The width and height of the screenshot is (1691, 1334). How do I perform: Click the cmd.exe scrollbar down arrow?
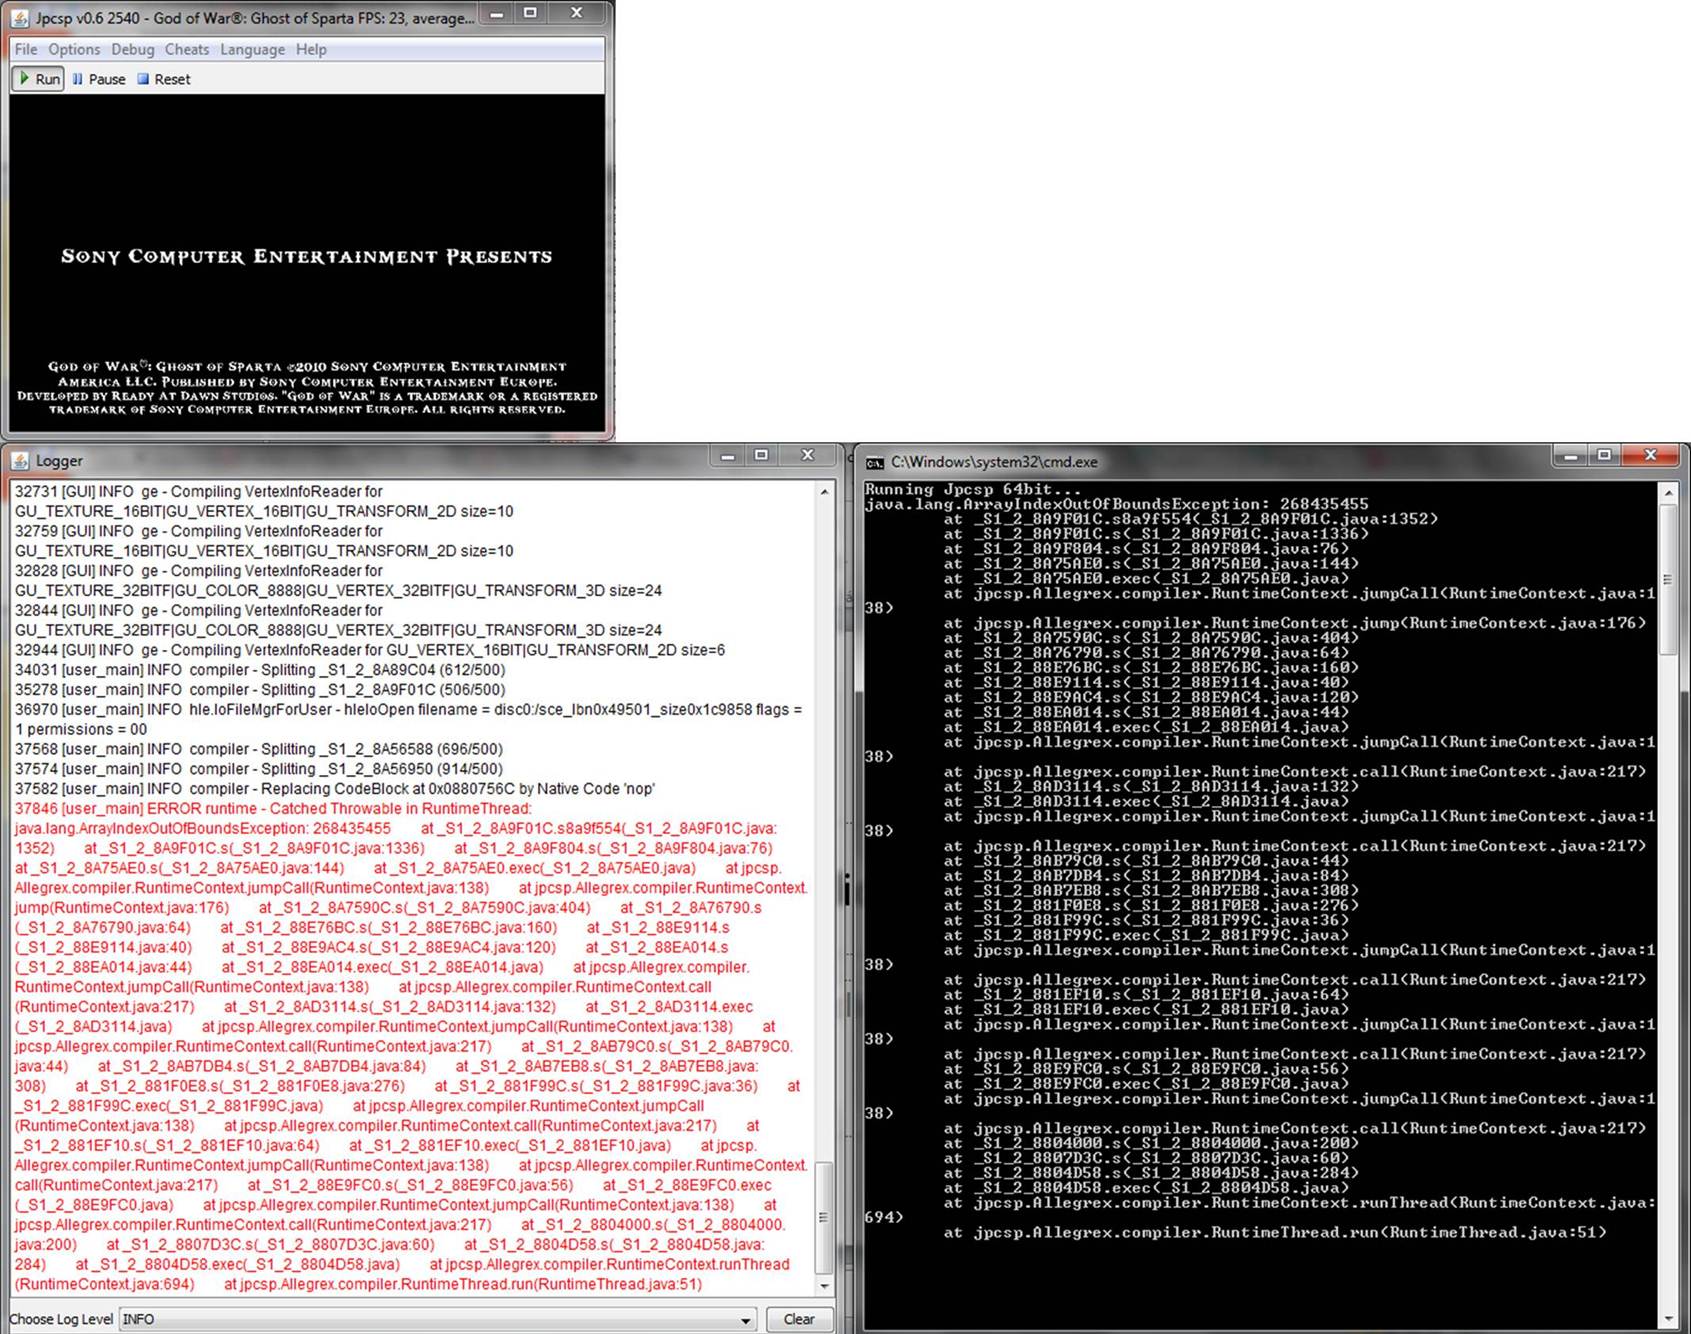pos(1667,1321)
